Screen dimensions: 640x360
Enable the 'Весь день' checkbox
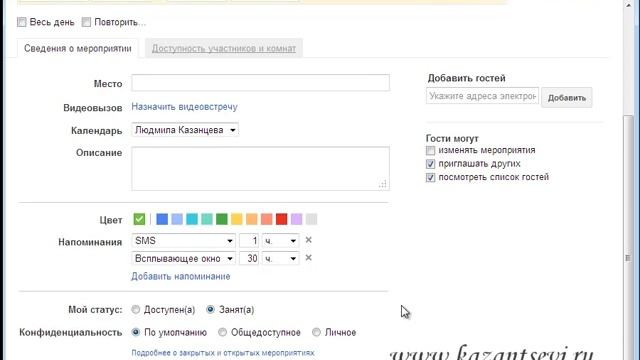(x=22, y=22)
